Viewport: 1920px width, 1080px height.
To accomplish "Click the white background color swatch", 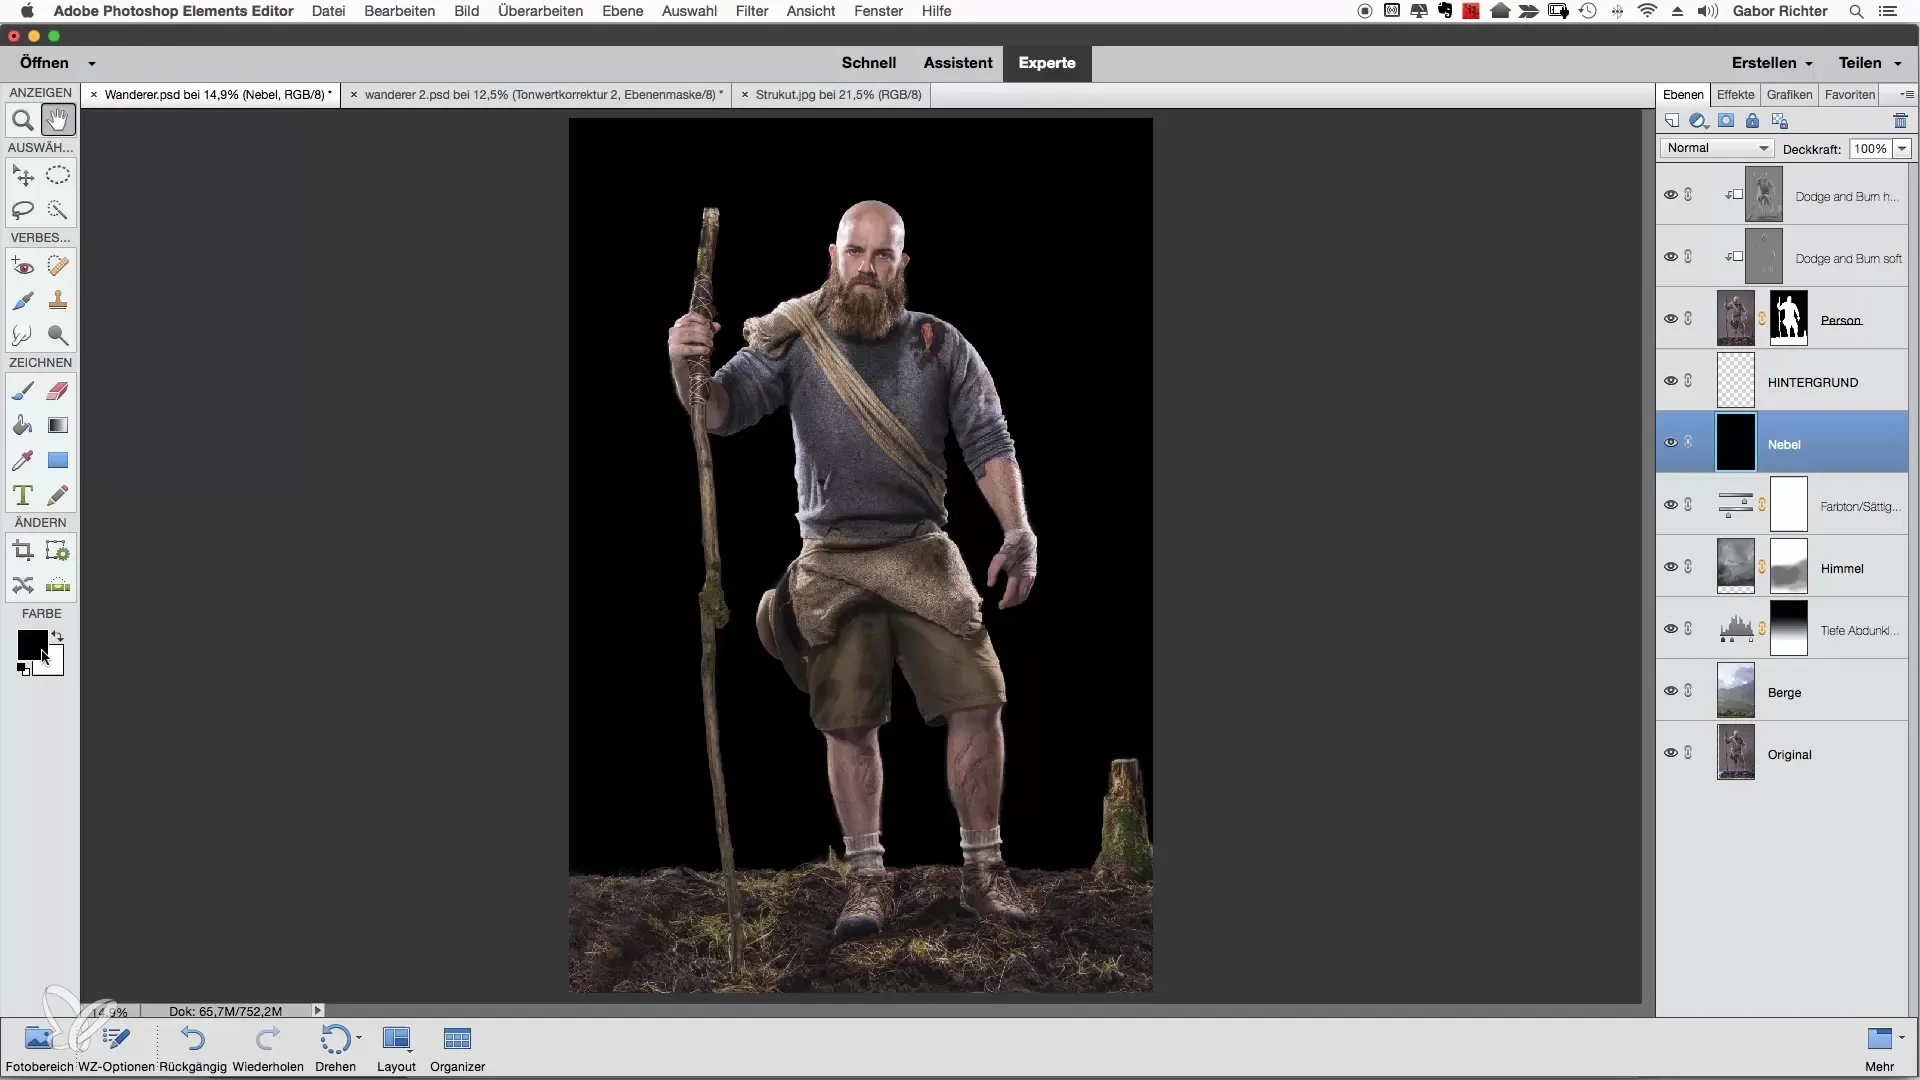I will [x=55, y=667].
